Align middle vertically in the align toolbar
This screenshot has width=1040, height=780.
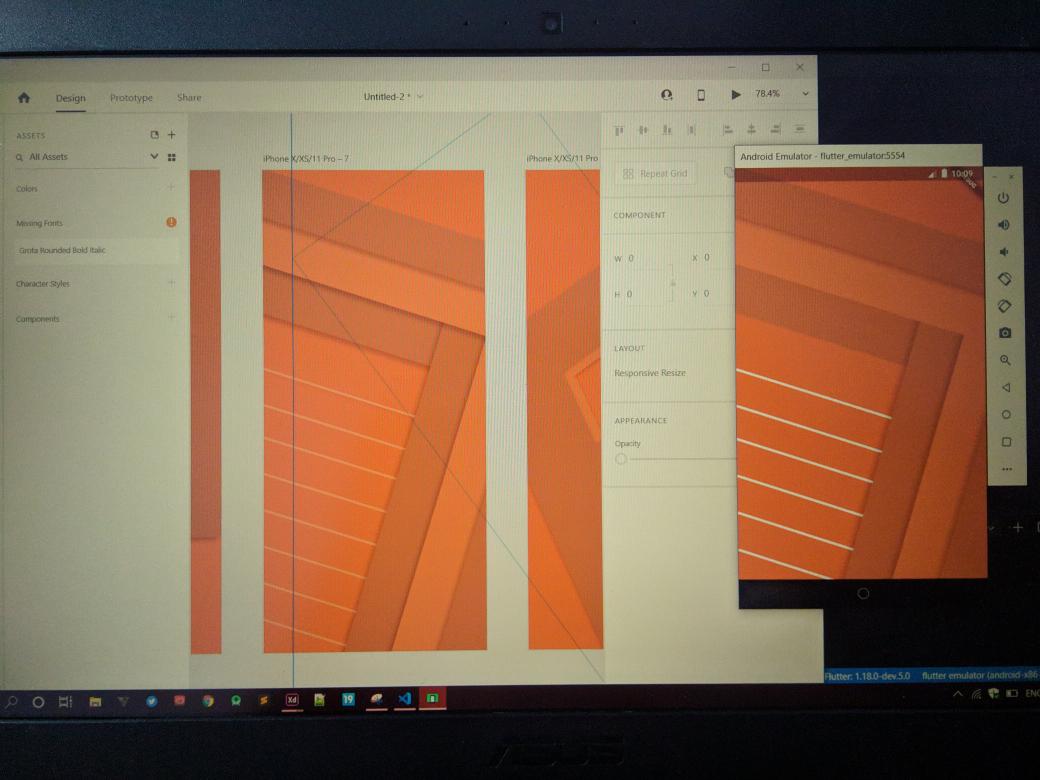click(x=643, y=130)
